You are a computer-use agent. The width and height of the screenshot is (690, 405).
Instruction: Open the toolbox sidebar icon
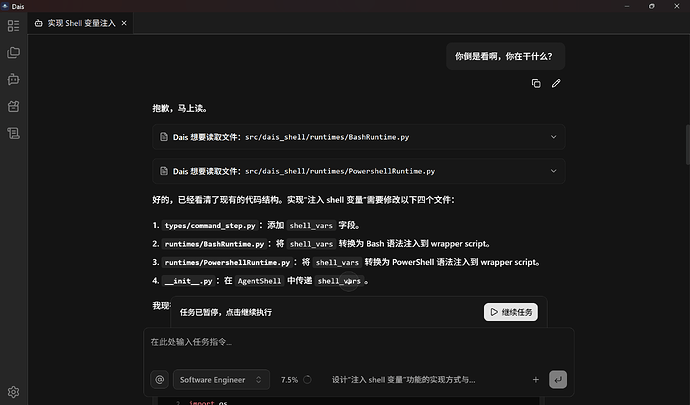click(x=14, y=107)
